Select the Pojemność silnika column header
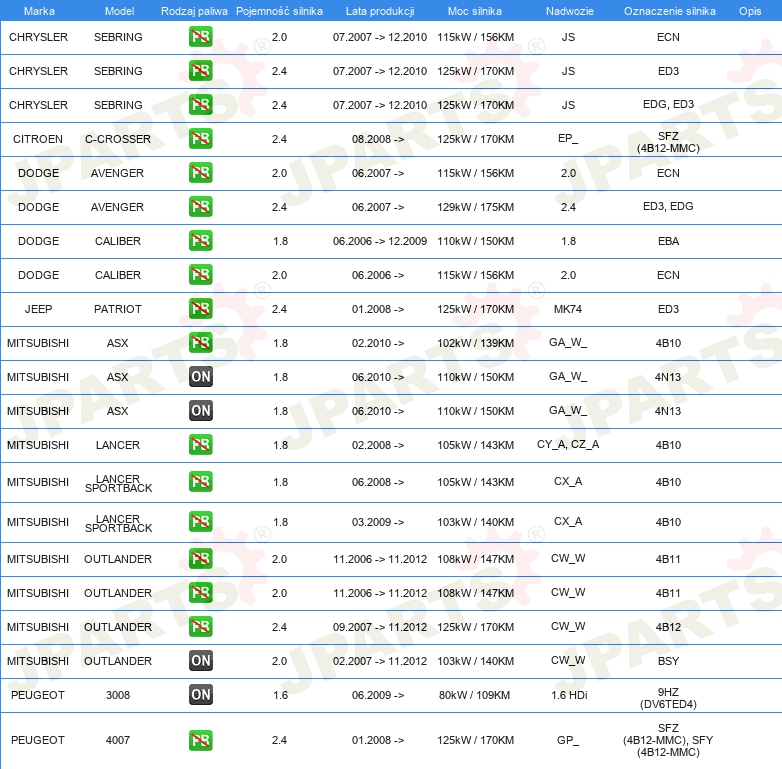This screenshot has width=782, height=769. point(279,11)
